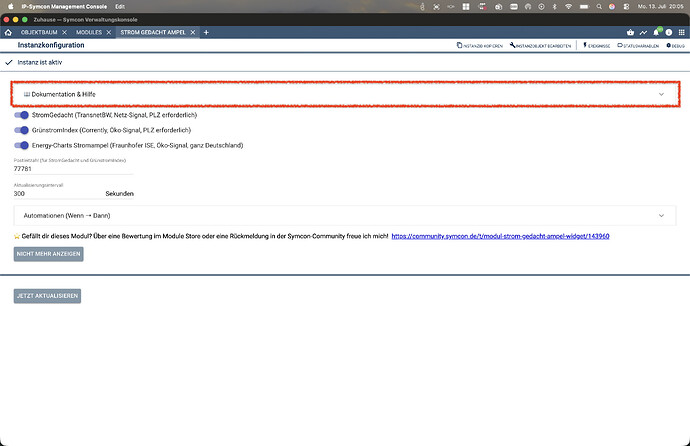
Task: Click the info circle icon in header
Action: (669, 32)
